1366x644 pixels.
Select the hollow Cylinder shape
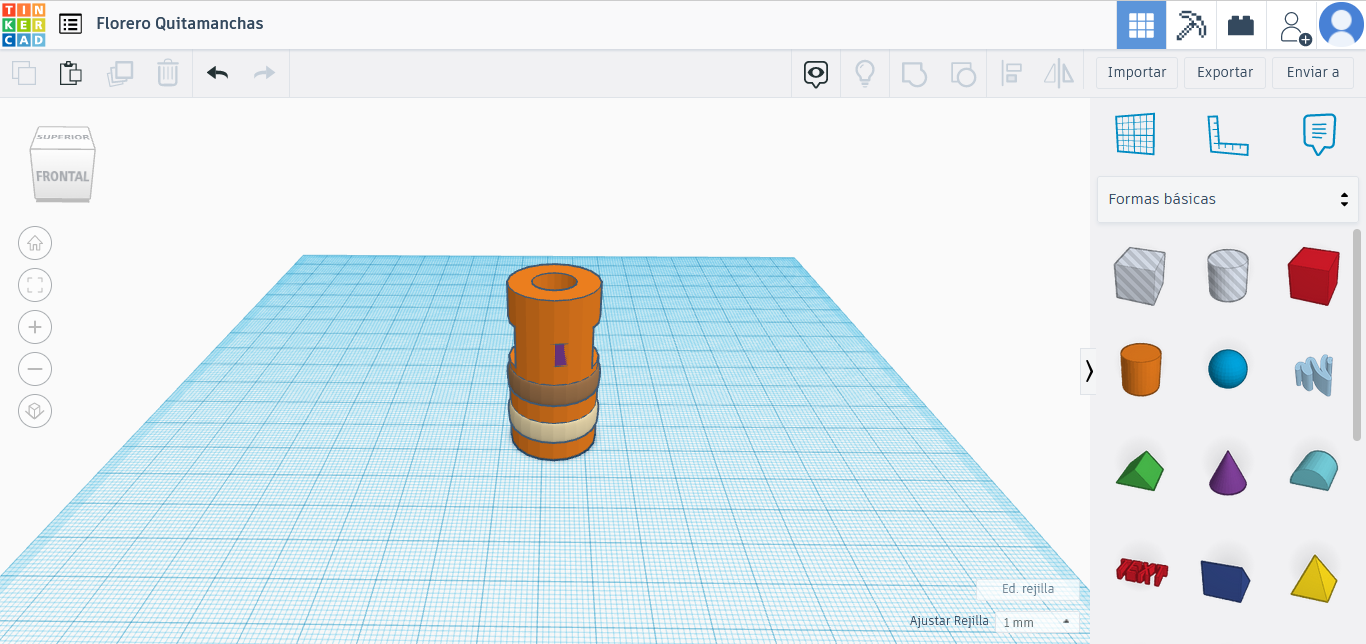click(1227, 275)
